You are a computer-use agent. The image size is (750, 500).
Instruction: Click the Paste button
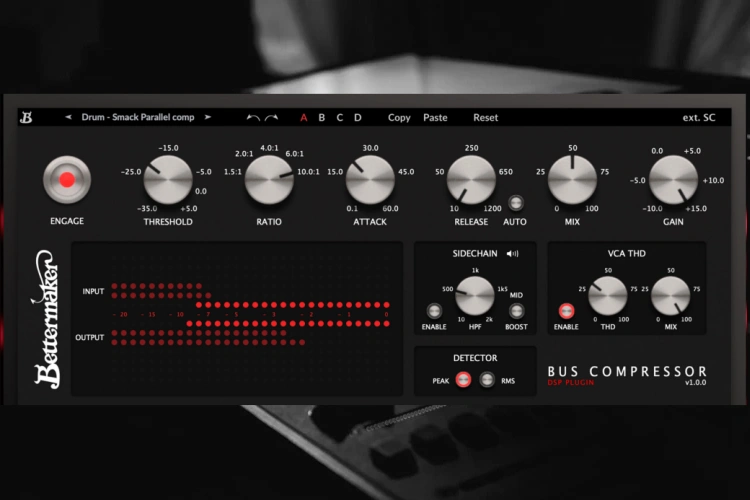435,118
